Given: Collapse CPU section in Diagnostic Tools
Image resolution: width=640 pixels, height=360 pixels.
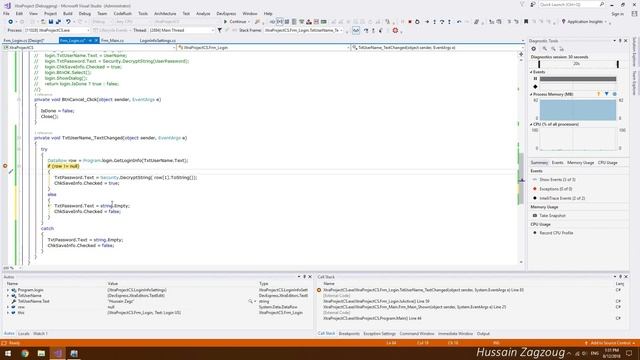Looking at the screenshot, I should (531, 124).
